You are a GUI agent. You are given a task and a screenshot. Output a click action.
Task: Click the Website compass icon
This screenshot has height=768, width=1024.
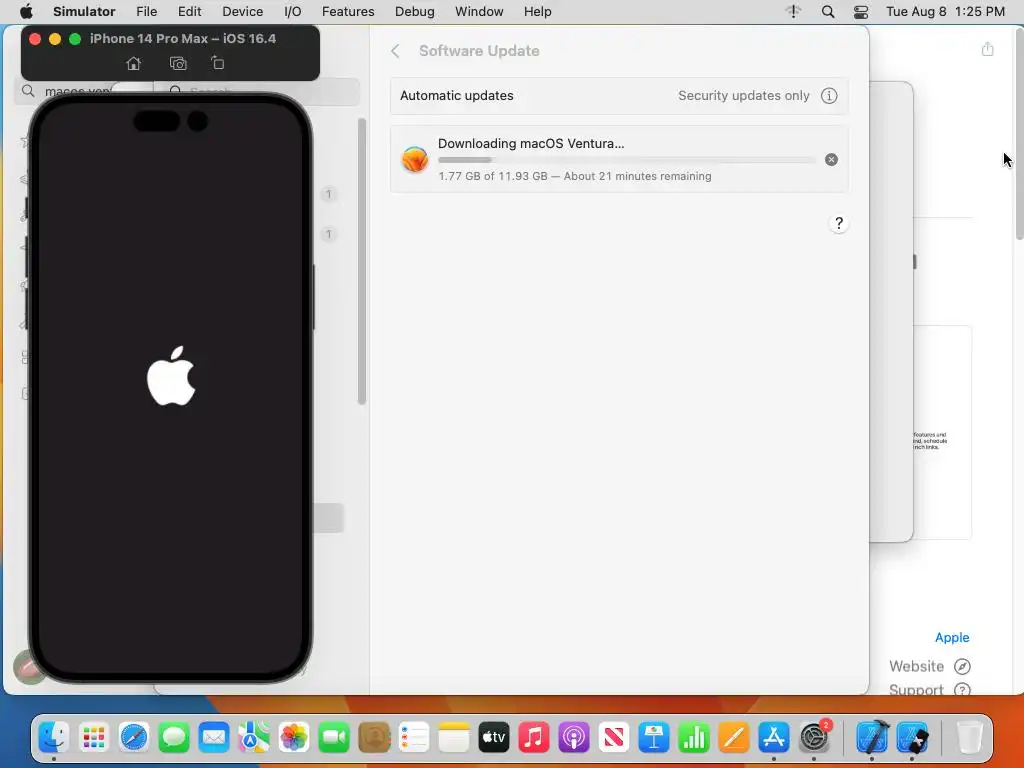coord(962,666)
